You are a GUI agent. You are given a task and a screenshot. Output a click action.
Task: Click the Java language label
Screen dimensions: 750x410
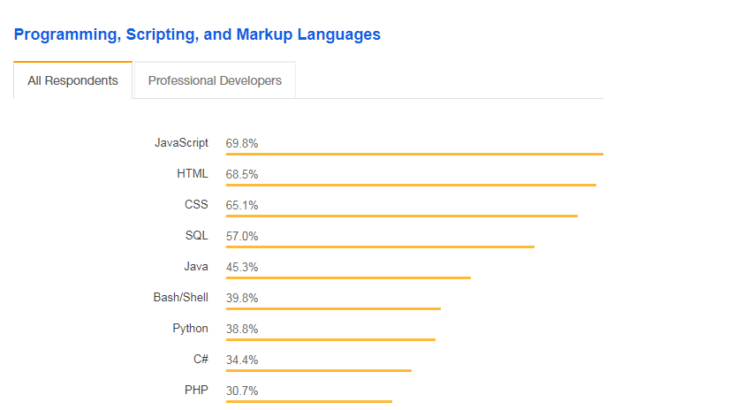pyautogui.click(x=196, y=267)
